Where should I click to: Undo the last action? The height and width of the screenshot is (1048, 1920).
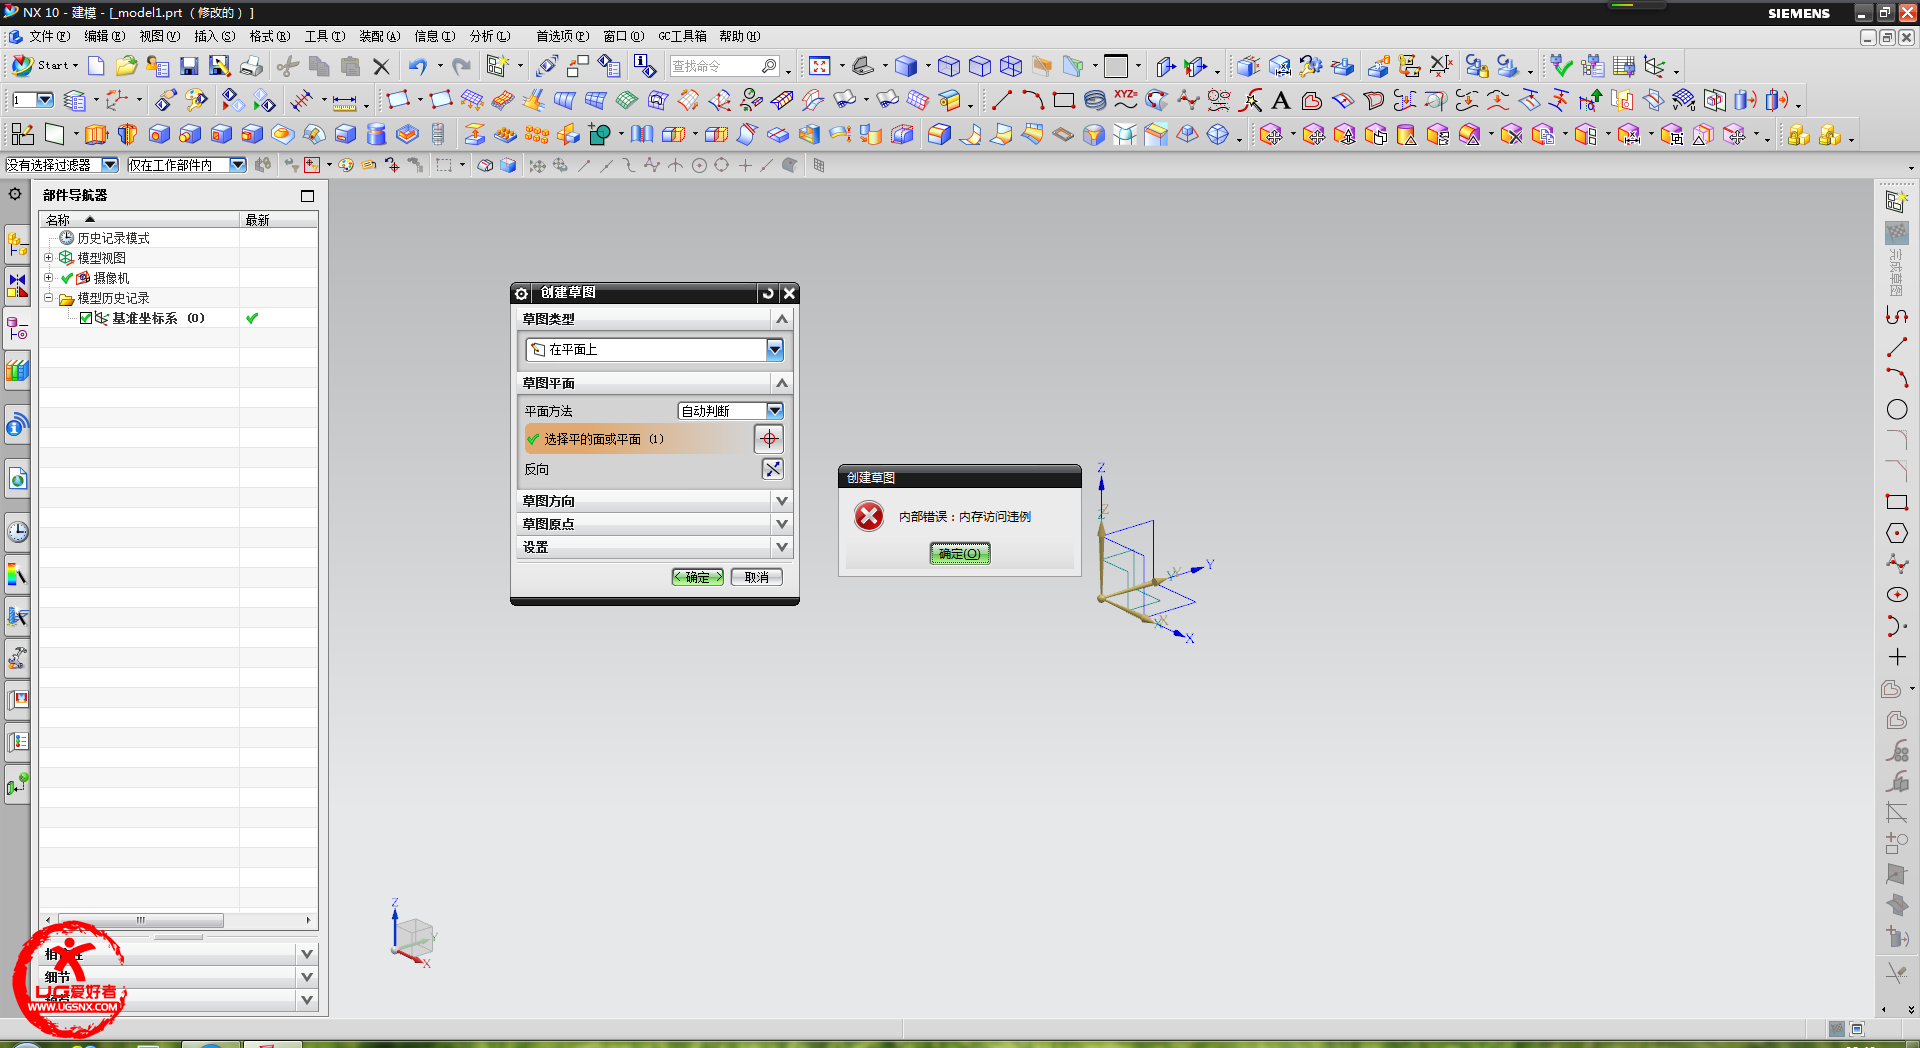(418, 66)
